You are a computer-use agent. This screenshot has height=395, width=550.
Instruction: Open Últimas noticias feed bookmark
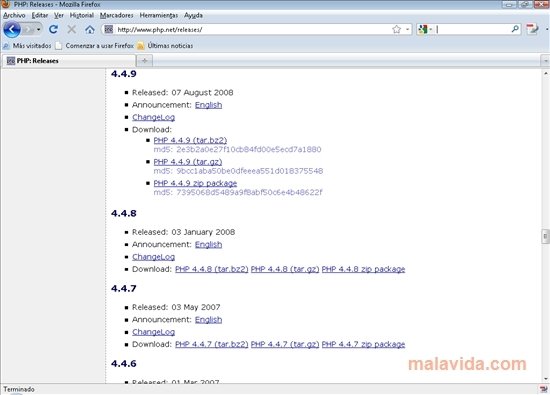165,46
